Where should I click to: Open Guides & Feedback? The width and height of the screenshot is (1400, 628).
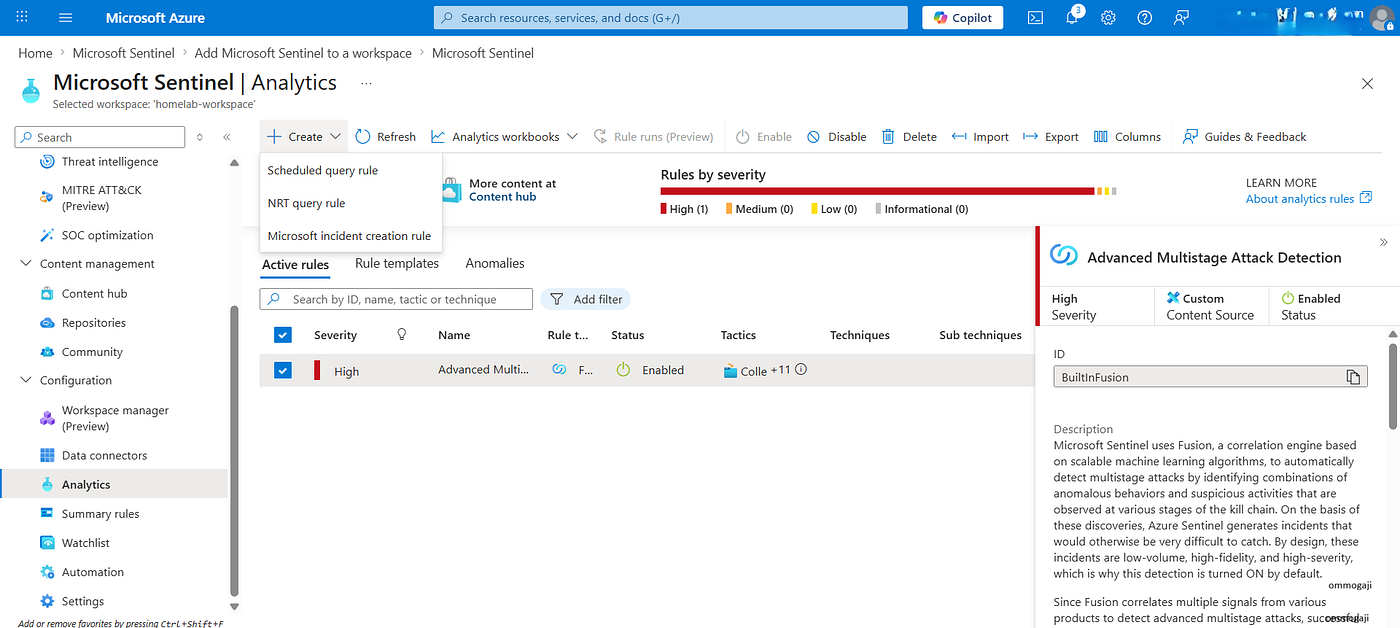pos(1244,137)
